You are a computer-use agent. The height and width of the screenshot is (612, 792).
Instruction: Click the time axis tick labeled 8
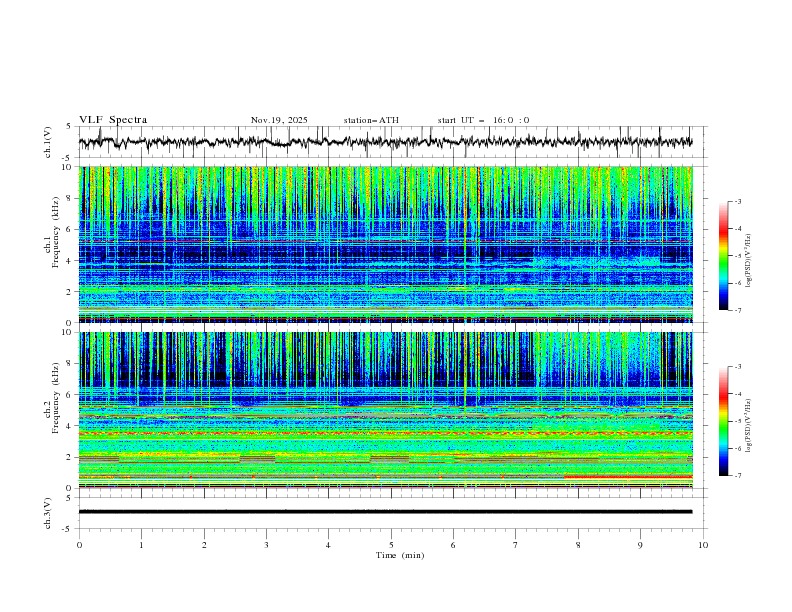click(578, 545)
